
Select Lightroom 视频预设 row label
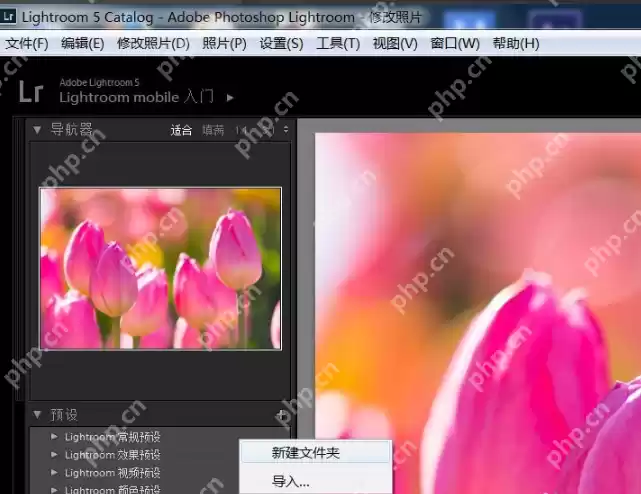click(x=112, y=473)
